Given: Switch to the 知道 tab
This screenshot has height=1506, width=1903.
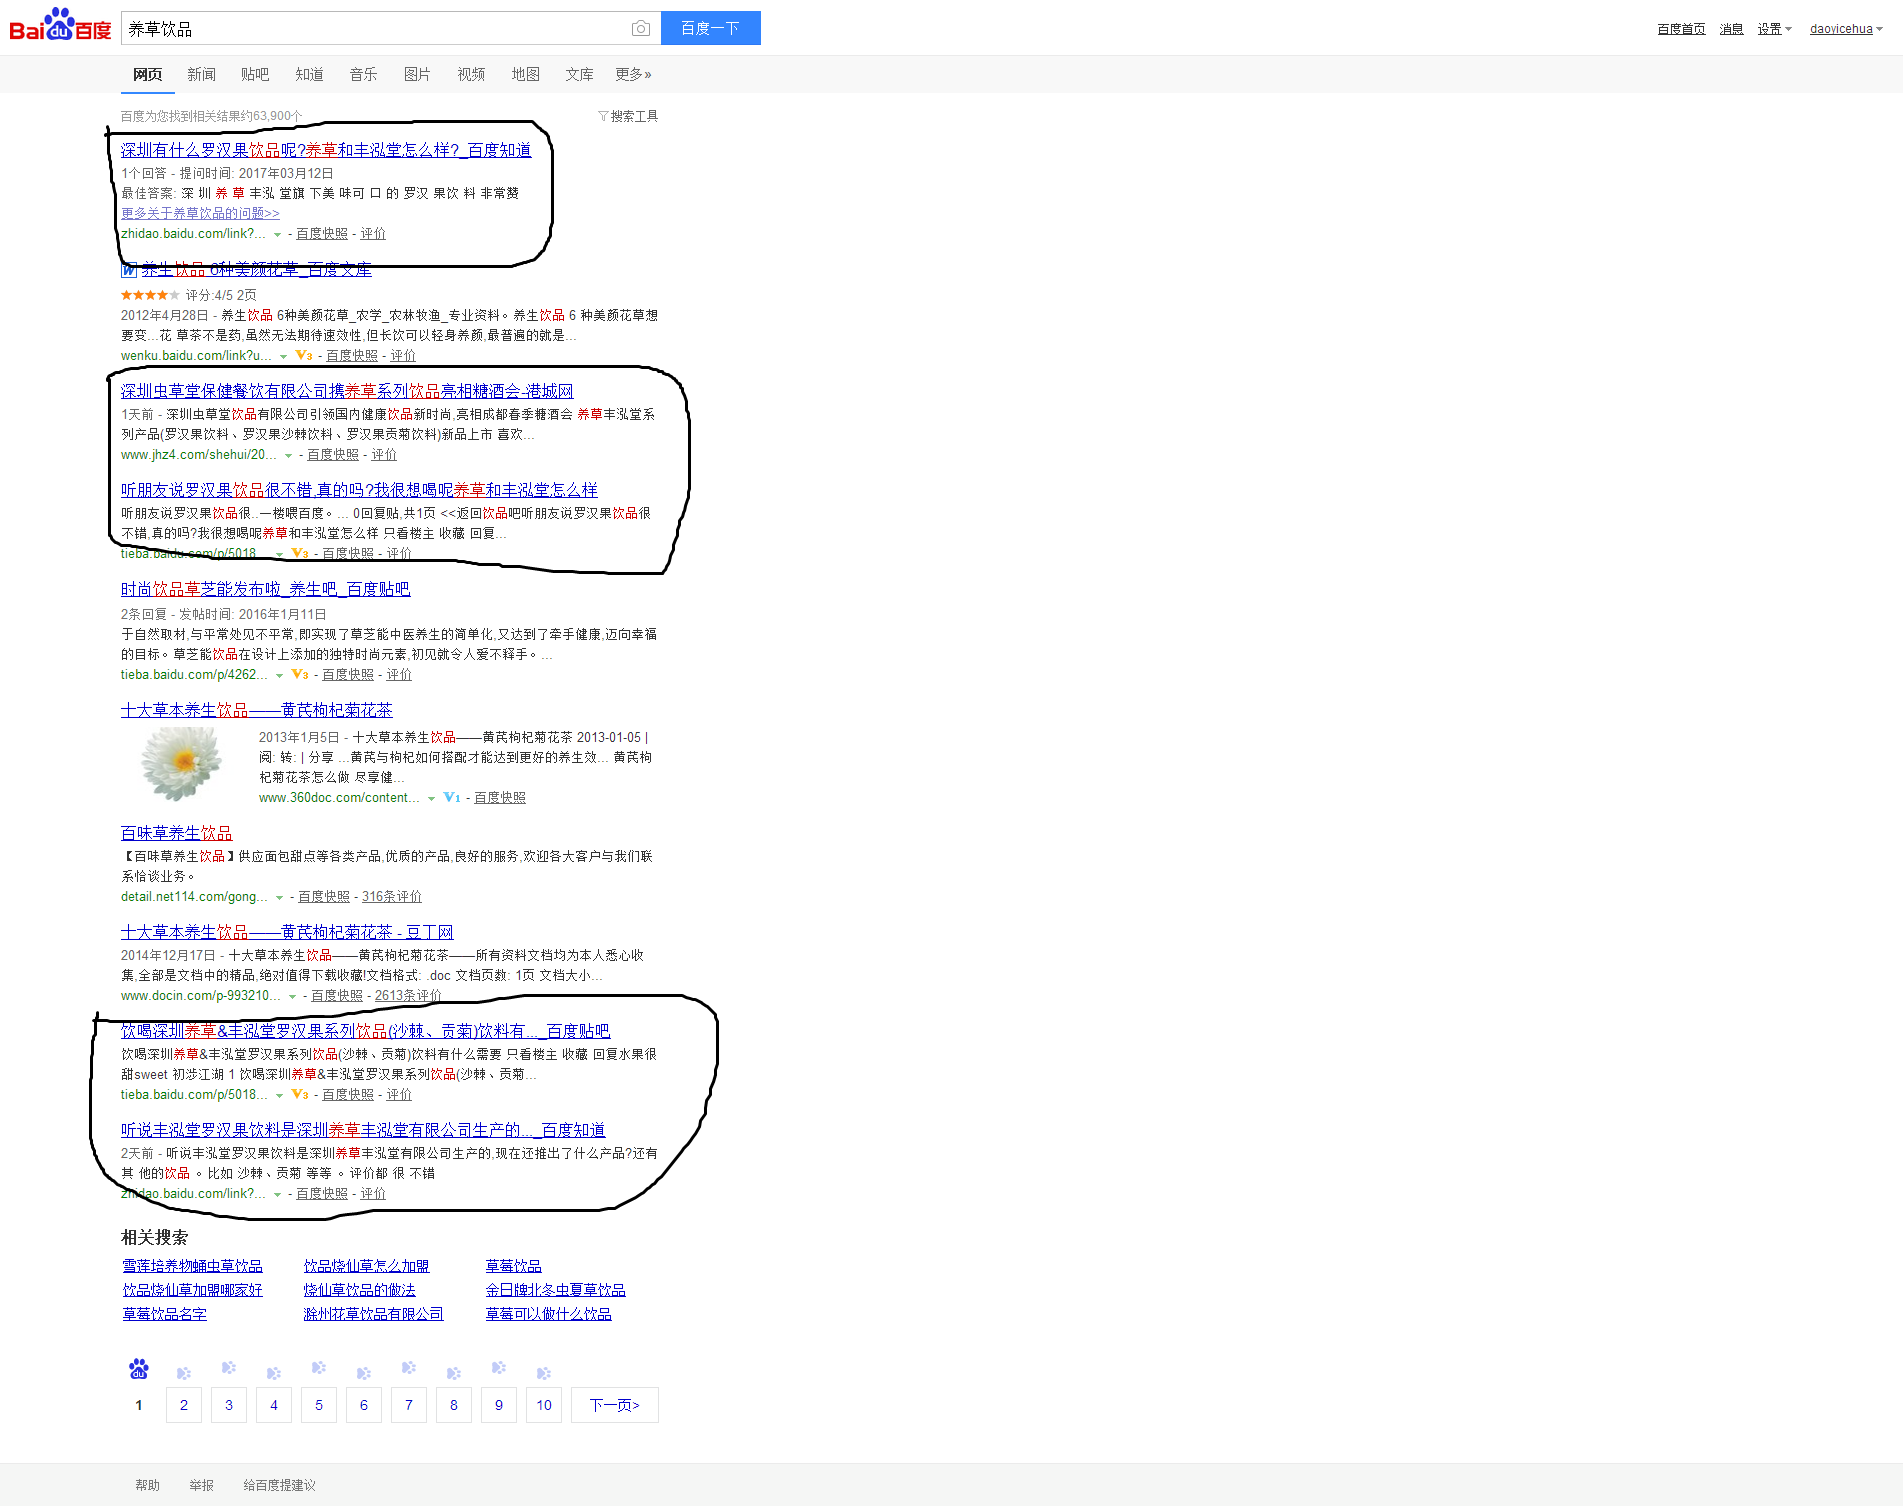Looking at the screenshot, I should [x=309, y=74].
